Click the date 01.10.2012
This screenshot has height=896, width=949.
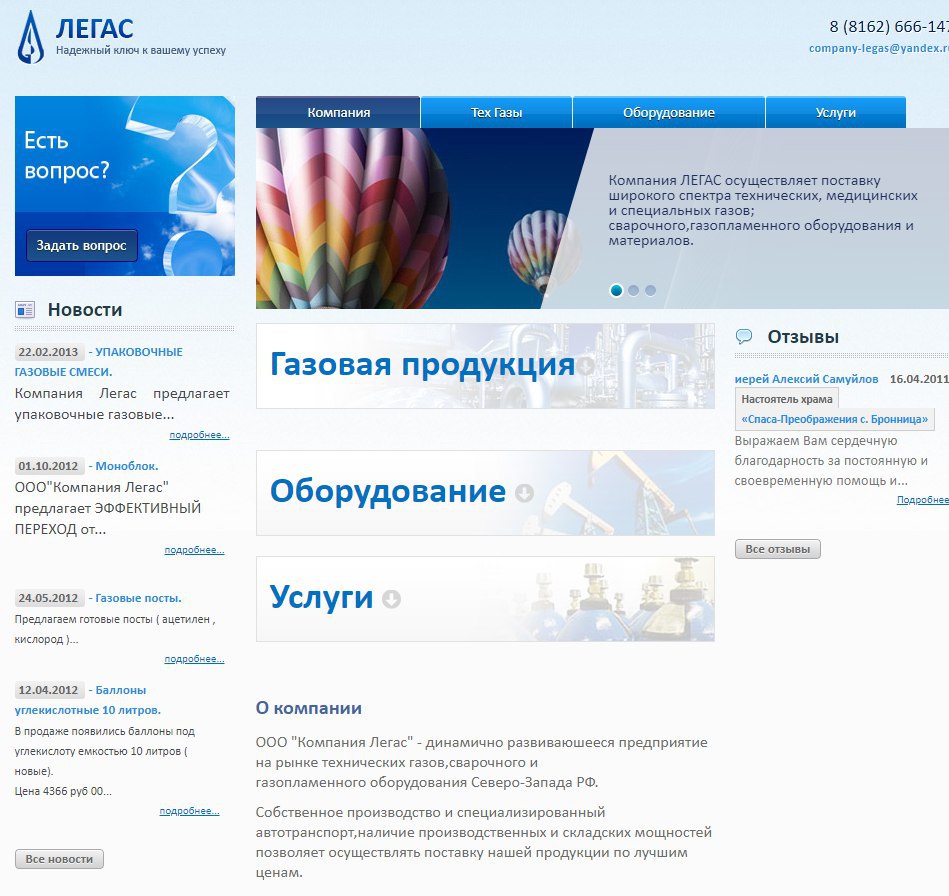point(48,466)
